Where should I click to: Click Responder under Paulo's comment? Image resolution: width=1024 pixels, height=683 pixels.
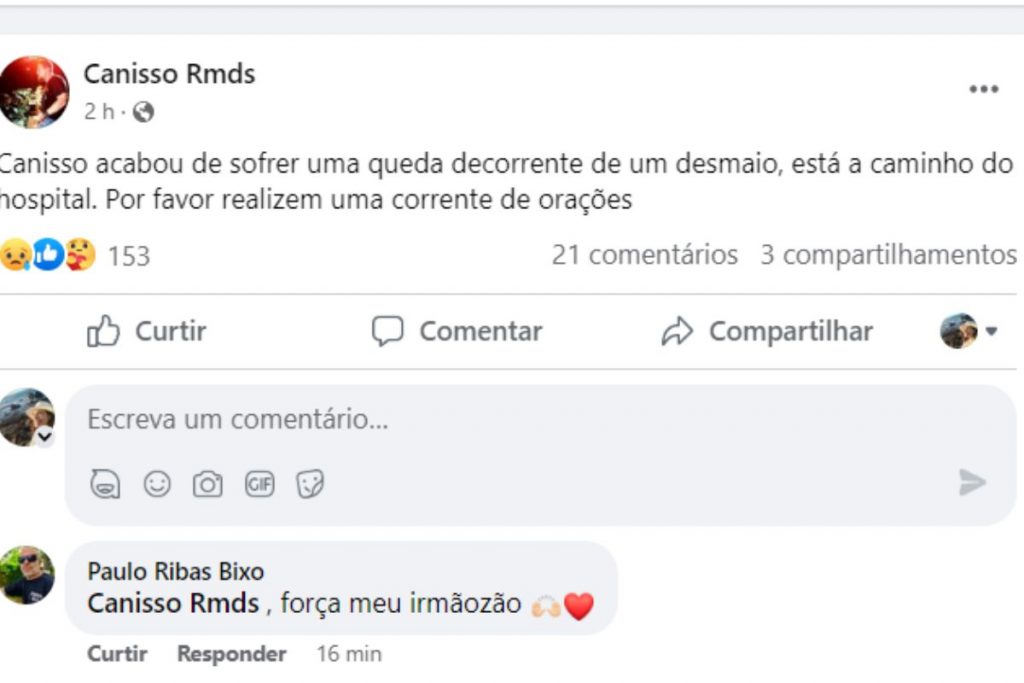pyautogui.click(x=231, y=654)
